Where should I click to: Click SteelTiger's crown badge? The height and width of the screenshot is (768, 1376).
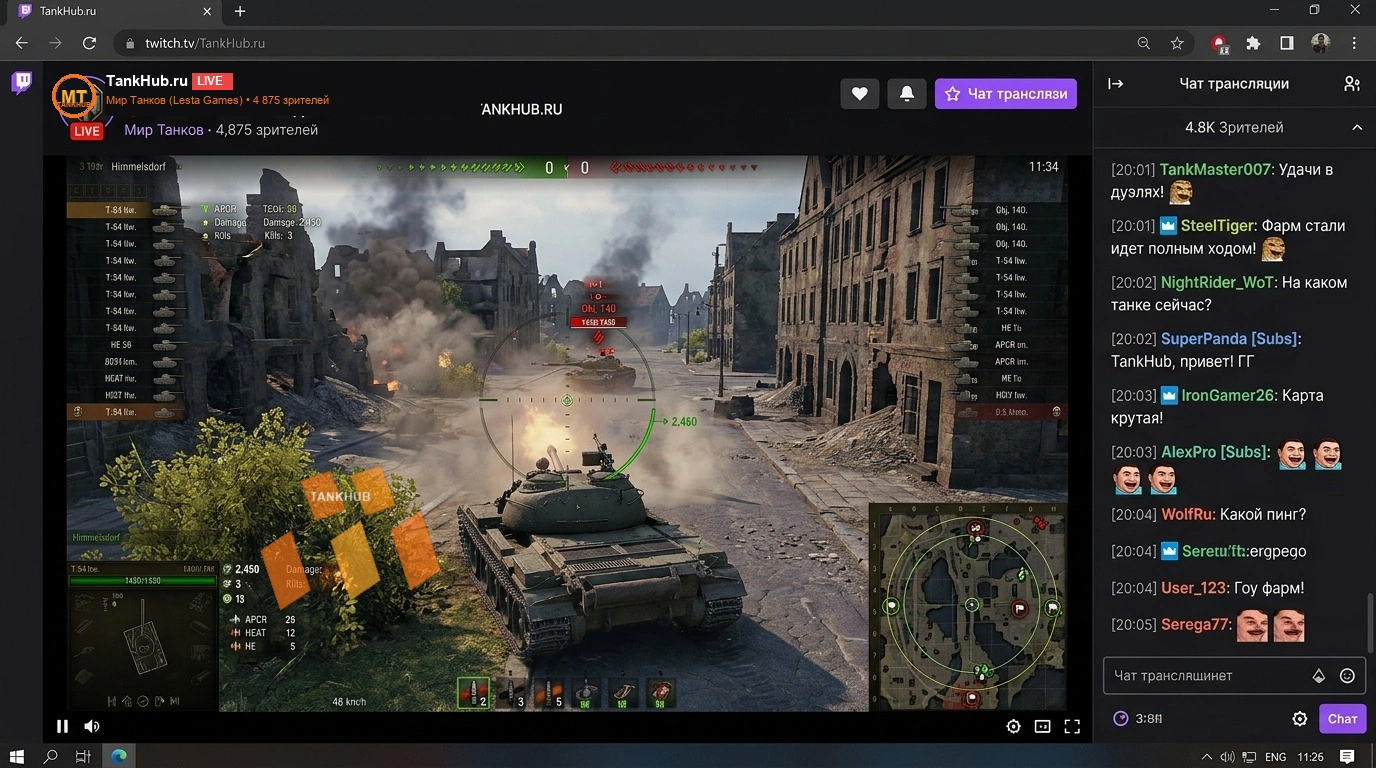[x=1169, y=226]
